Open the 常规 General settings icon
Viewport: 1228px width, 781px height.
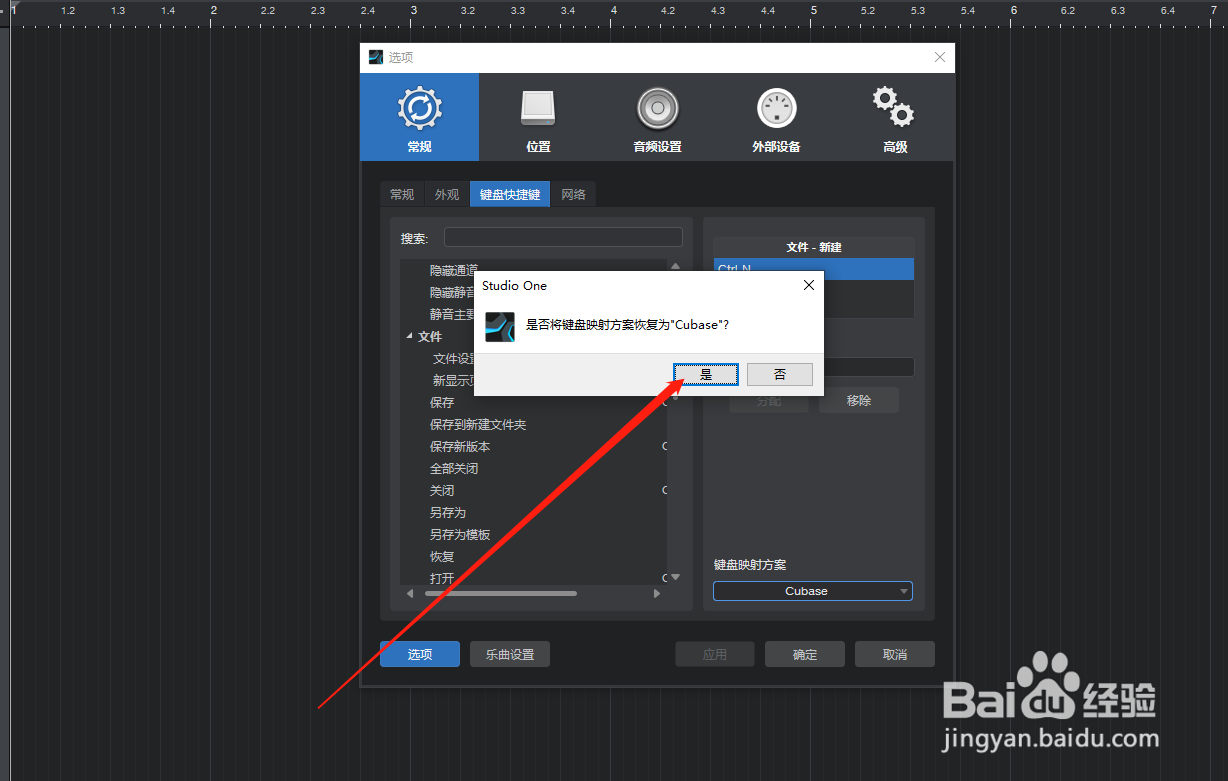click(x=419, y=117)
